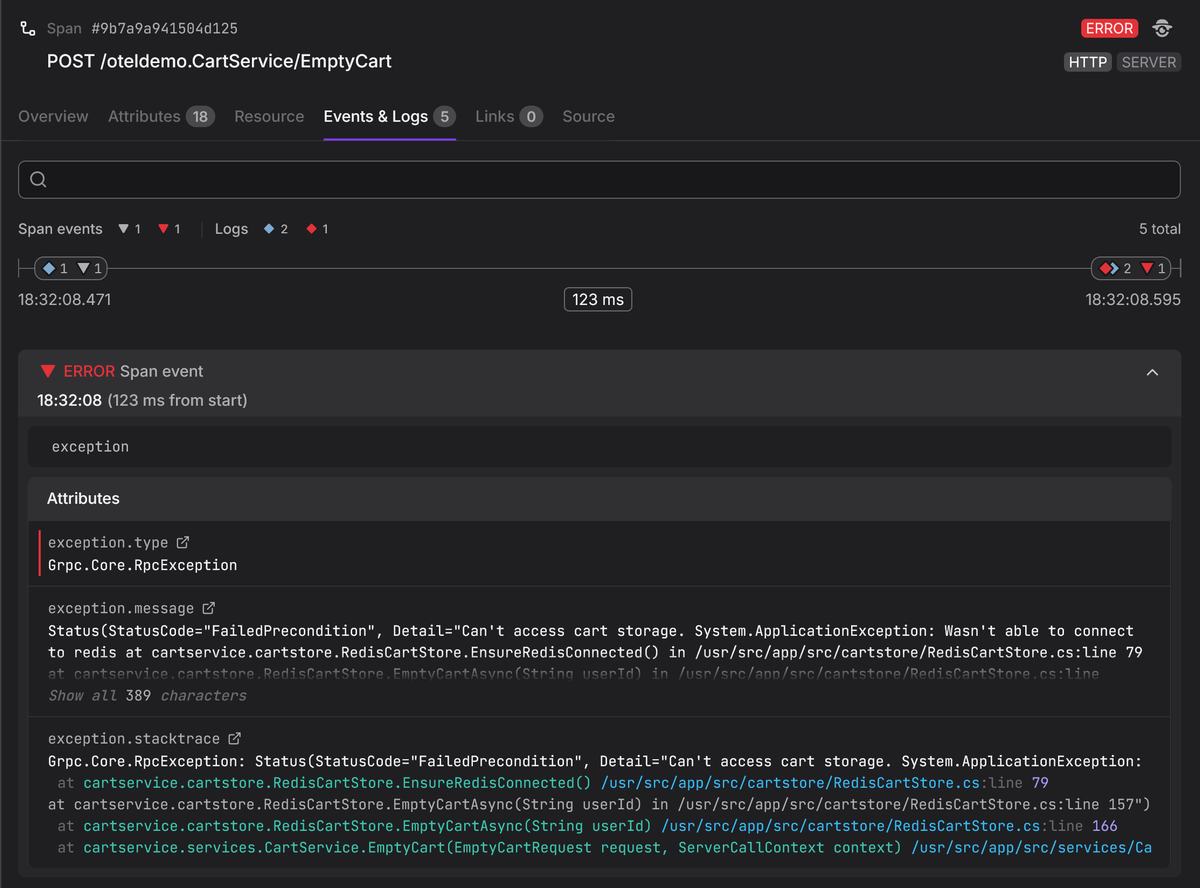
Task: Click the HTTP badge in header
Action: tap(1088, 62)
